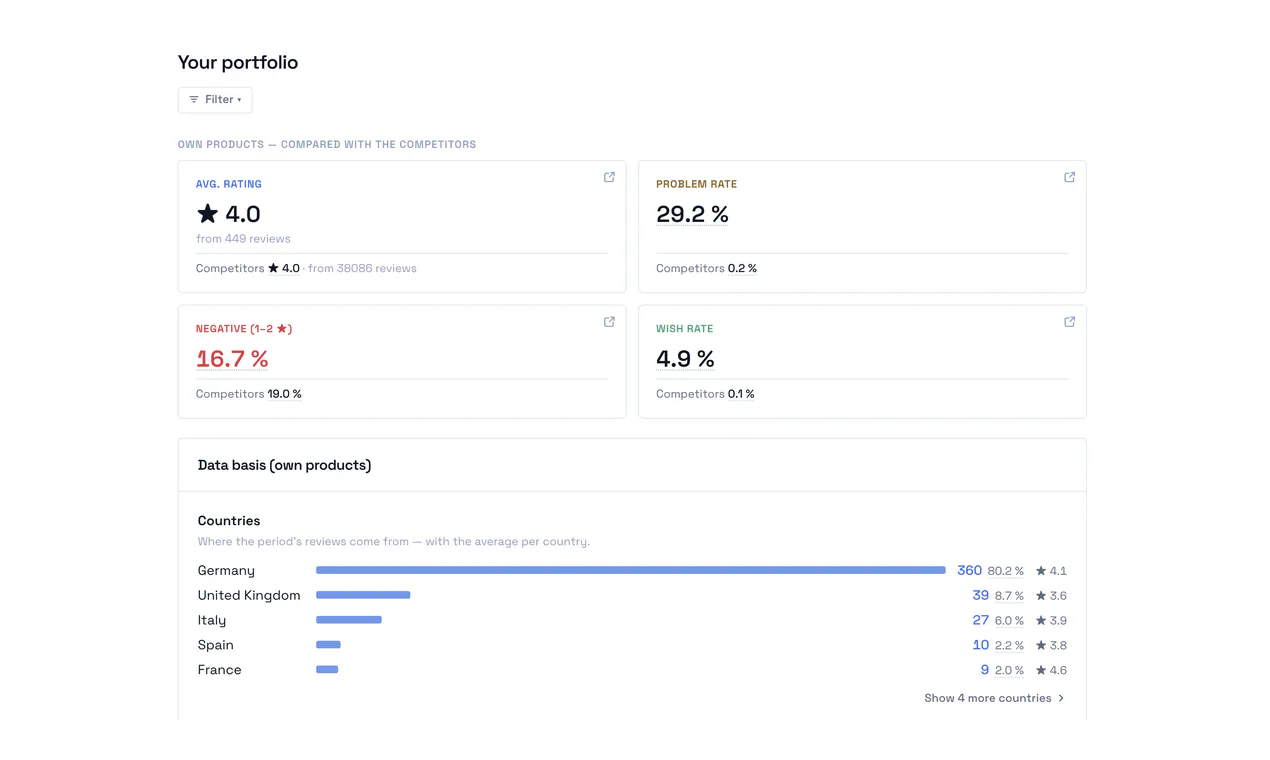Open the Avg. Rating card external link icon

(x=609, y=177)
